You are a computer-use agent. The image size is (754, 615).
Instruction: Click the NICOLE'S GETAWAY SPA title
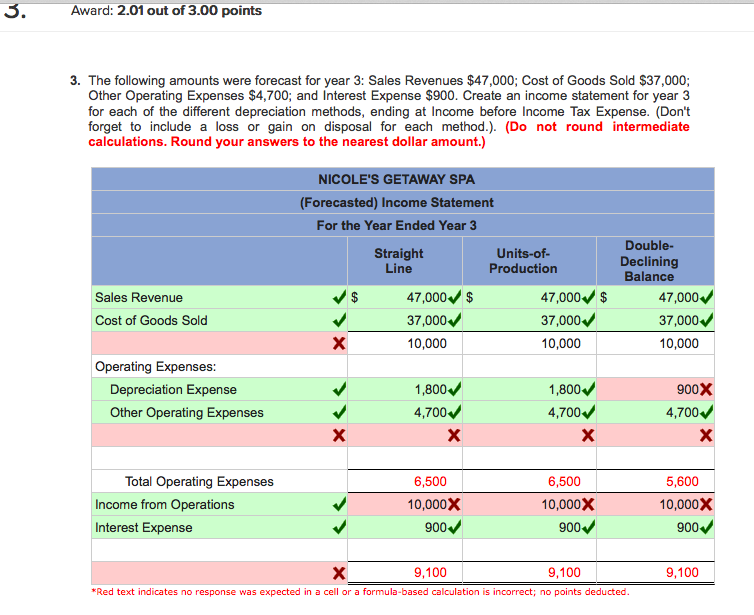tap(396, 179)
